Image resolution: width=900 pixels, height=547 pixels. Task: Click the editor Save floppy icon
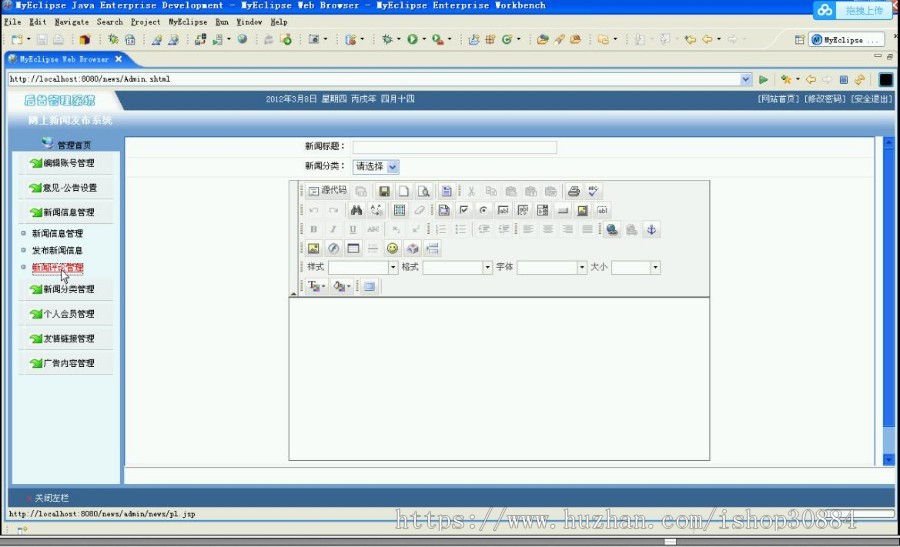pyautogui.click(x=385, y=191)
